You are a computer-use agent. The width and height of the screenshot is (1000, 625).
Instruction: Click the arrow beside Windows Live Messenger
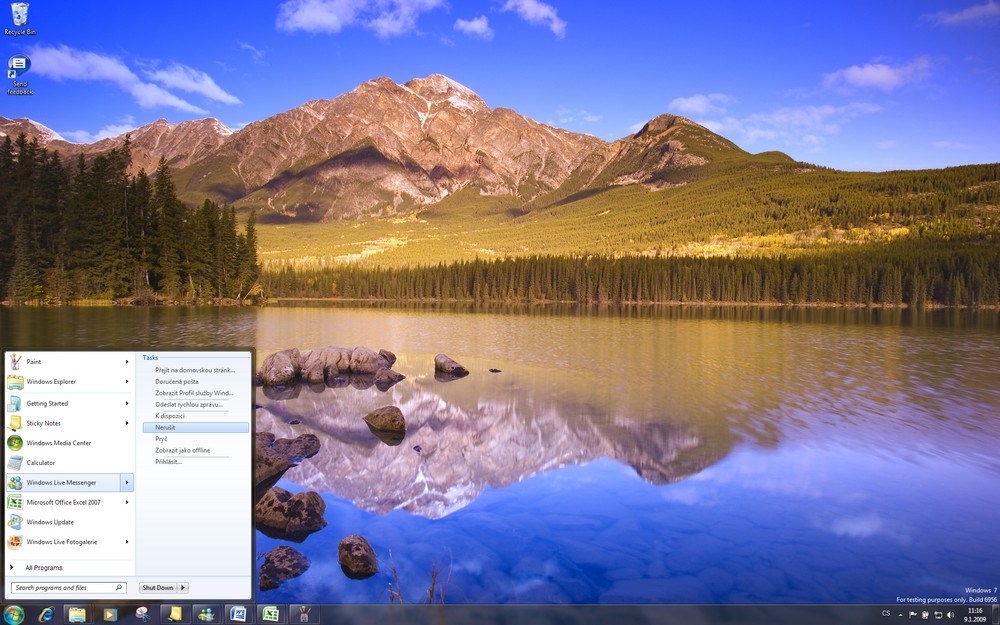pyautogui.click(x=127, y=482)
